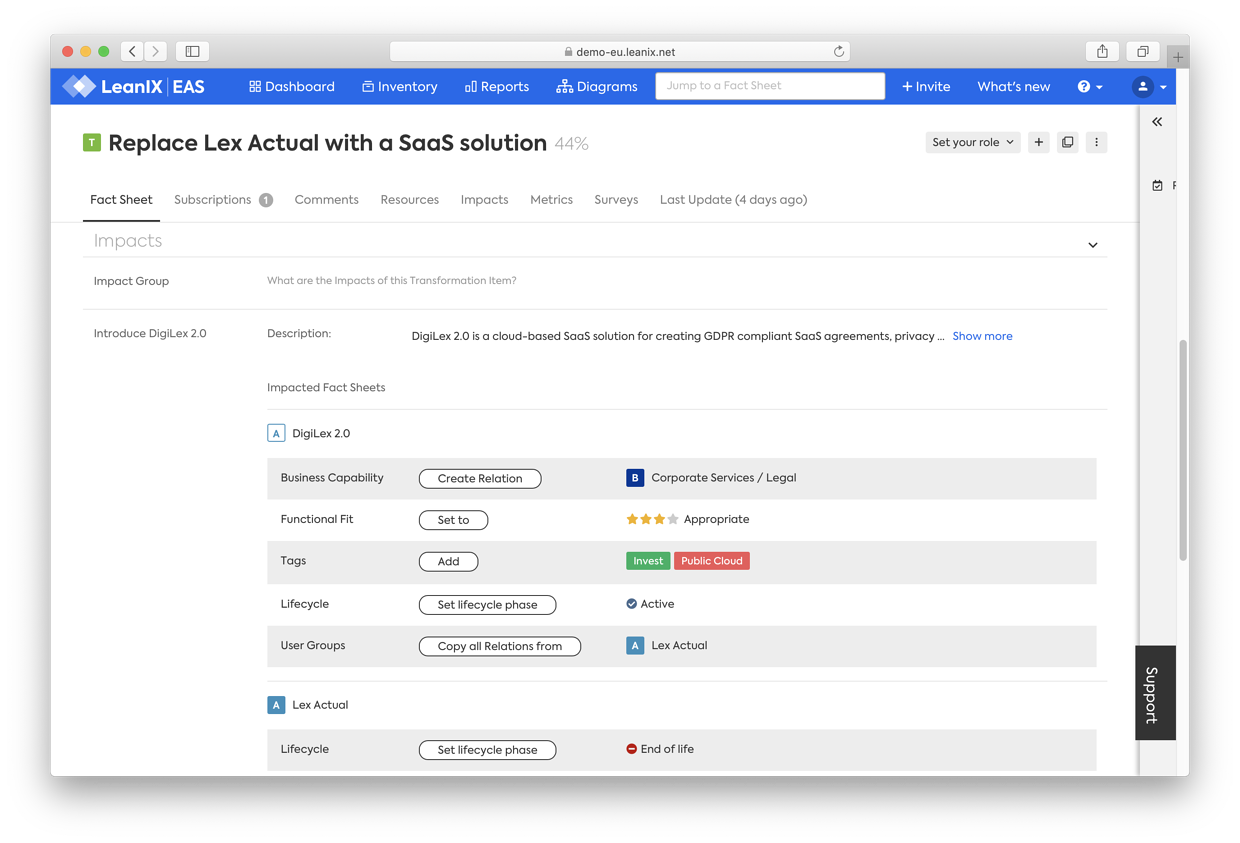Open the Reports page
This screenshot has width=1240, height=843.
pyautogui.click(x=497, y=87)
